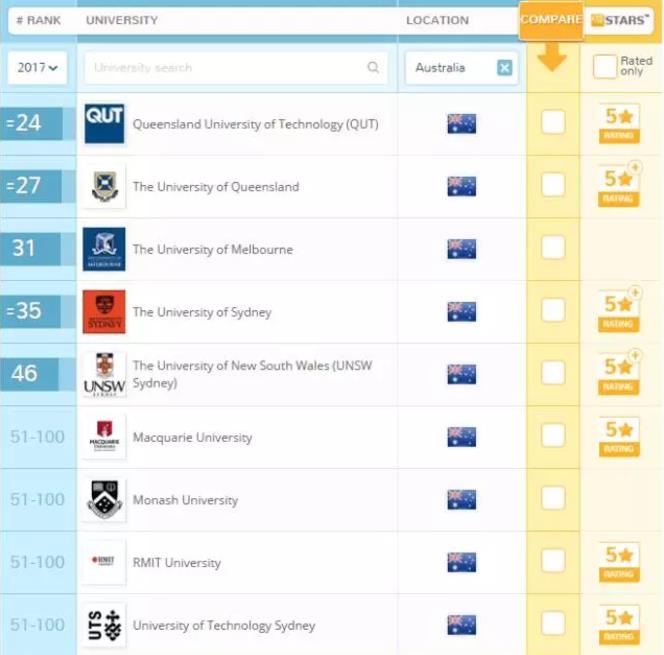The height and width of the screenshot is (655, 664).
Task: Click the 31 rank badge
Action: click(x=30, y=249)
